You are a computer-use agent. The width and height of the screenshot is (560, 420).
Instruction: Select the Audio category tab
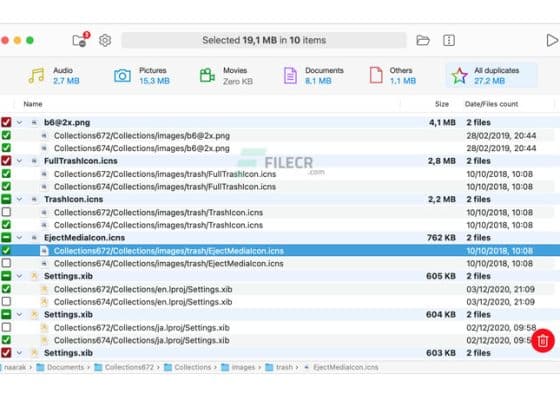point(54,75)
